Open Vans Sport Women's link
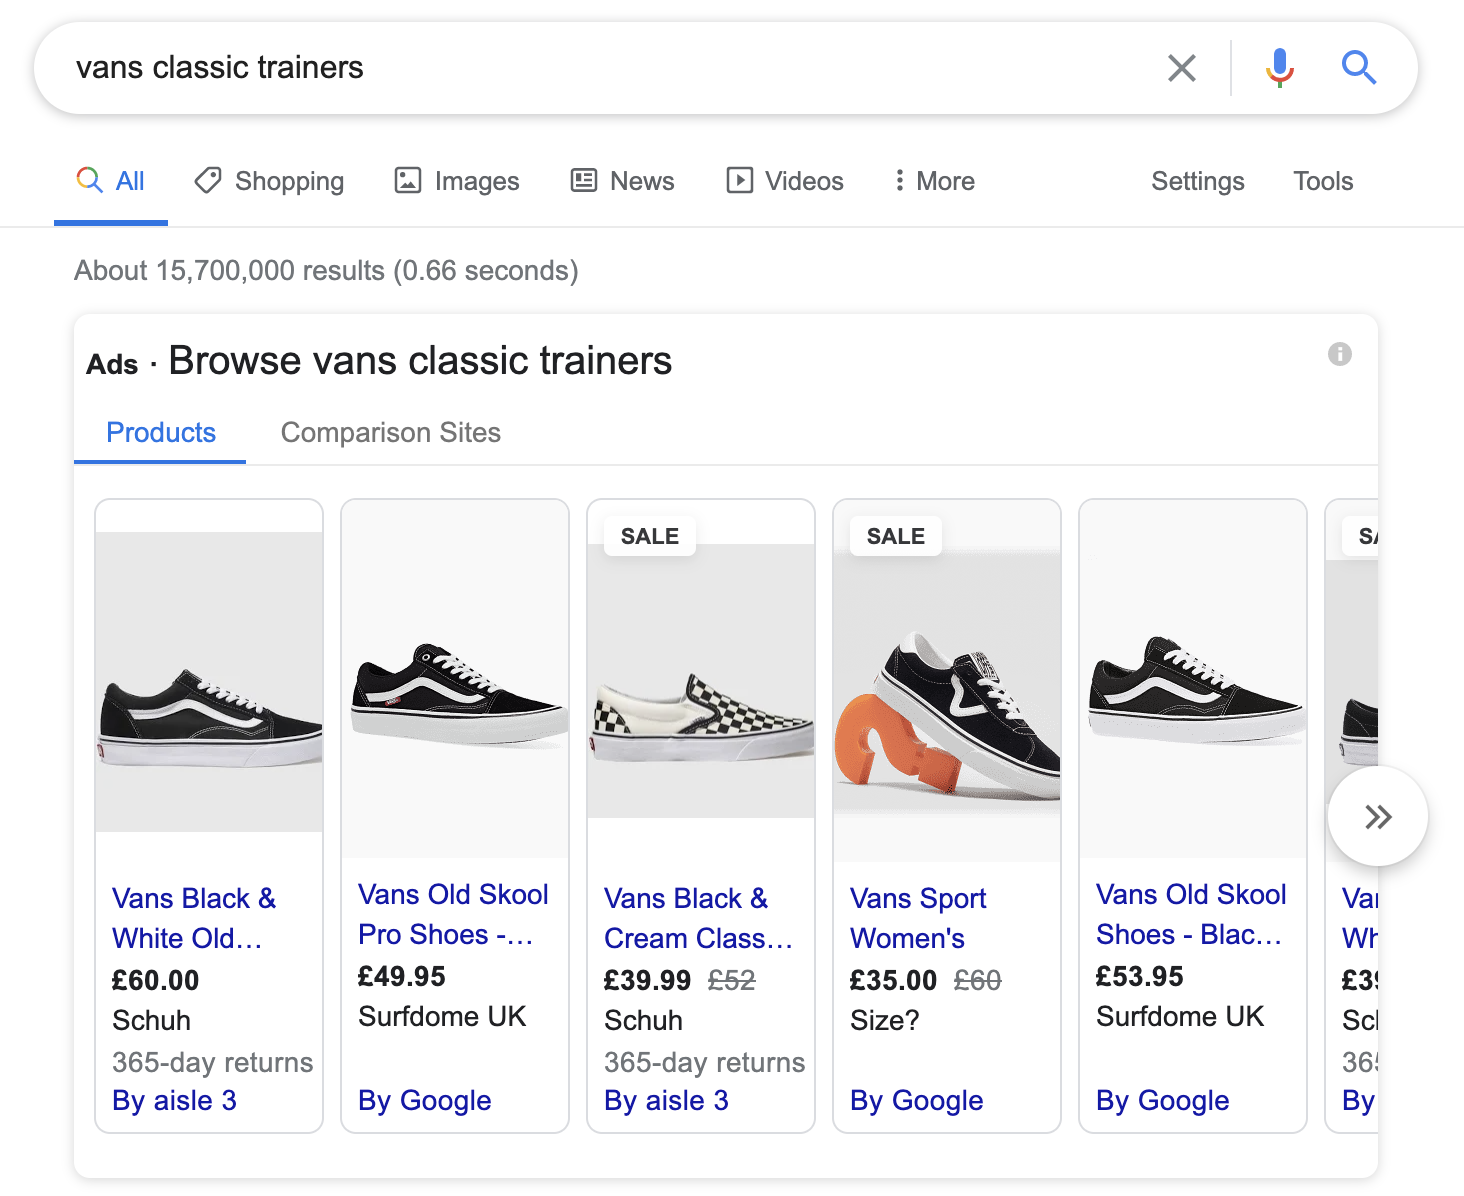Screen dimensions: 1464x1196 click(918, 918)
